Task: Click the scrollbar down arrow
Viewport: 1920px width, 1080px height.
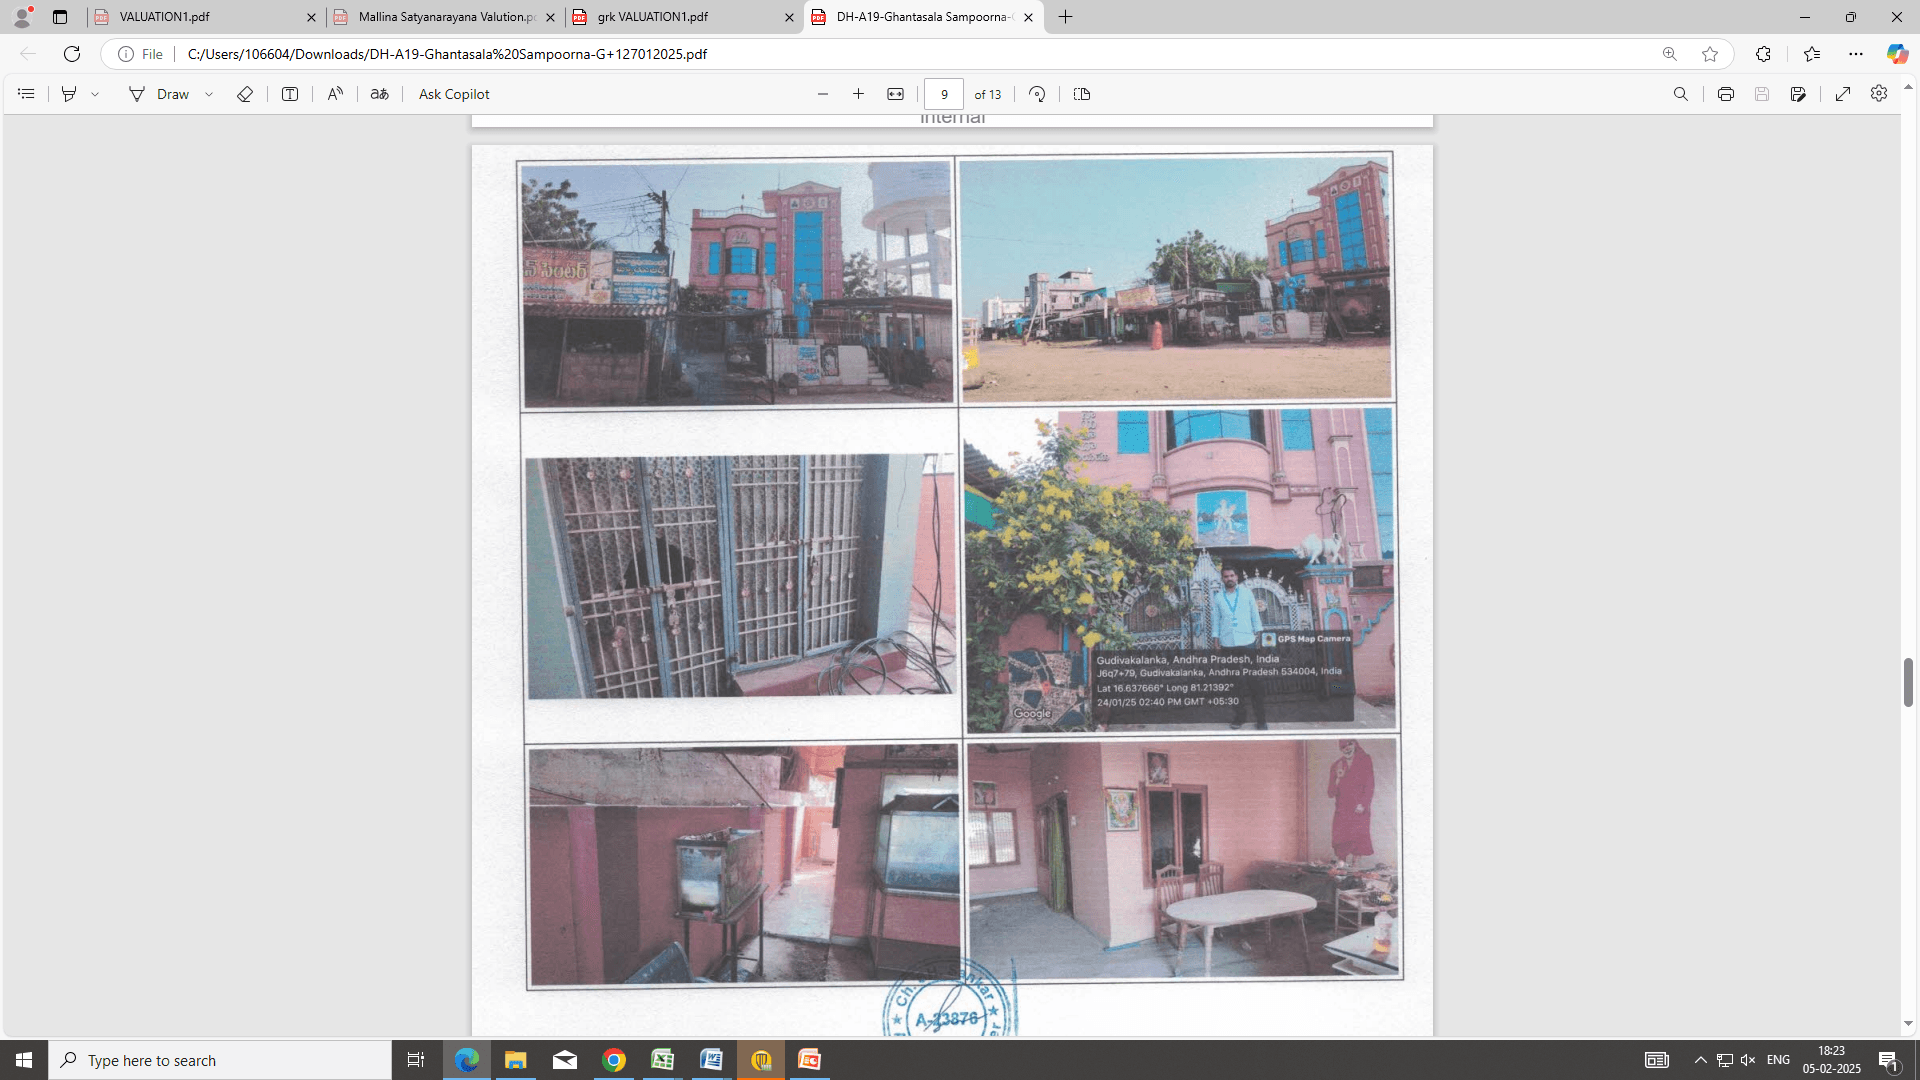Action: tap(1908, 1024)
